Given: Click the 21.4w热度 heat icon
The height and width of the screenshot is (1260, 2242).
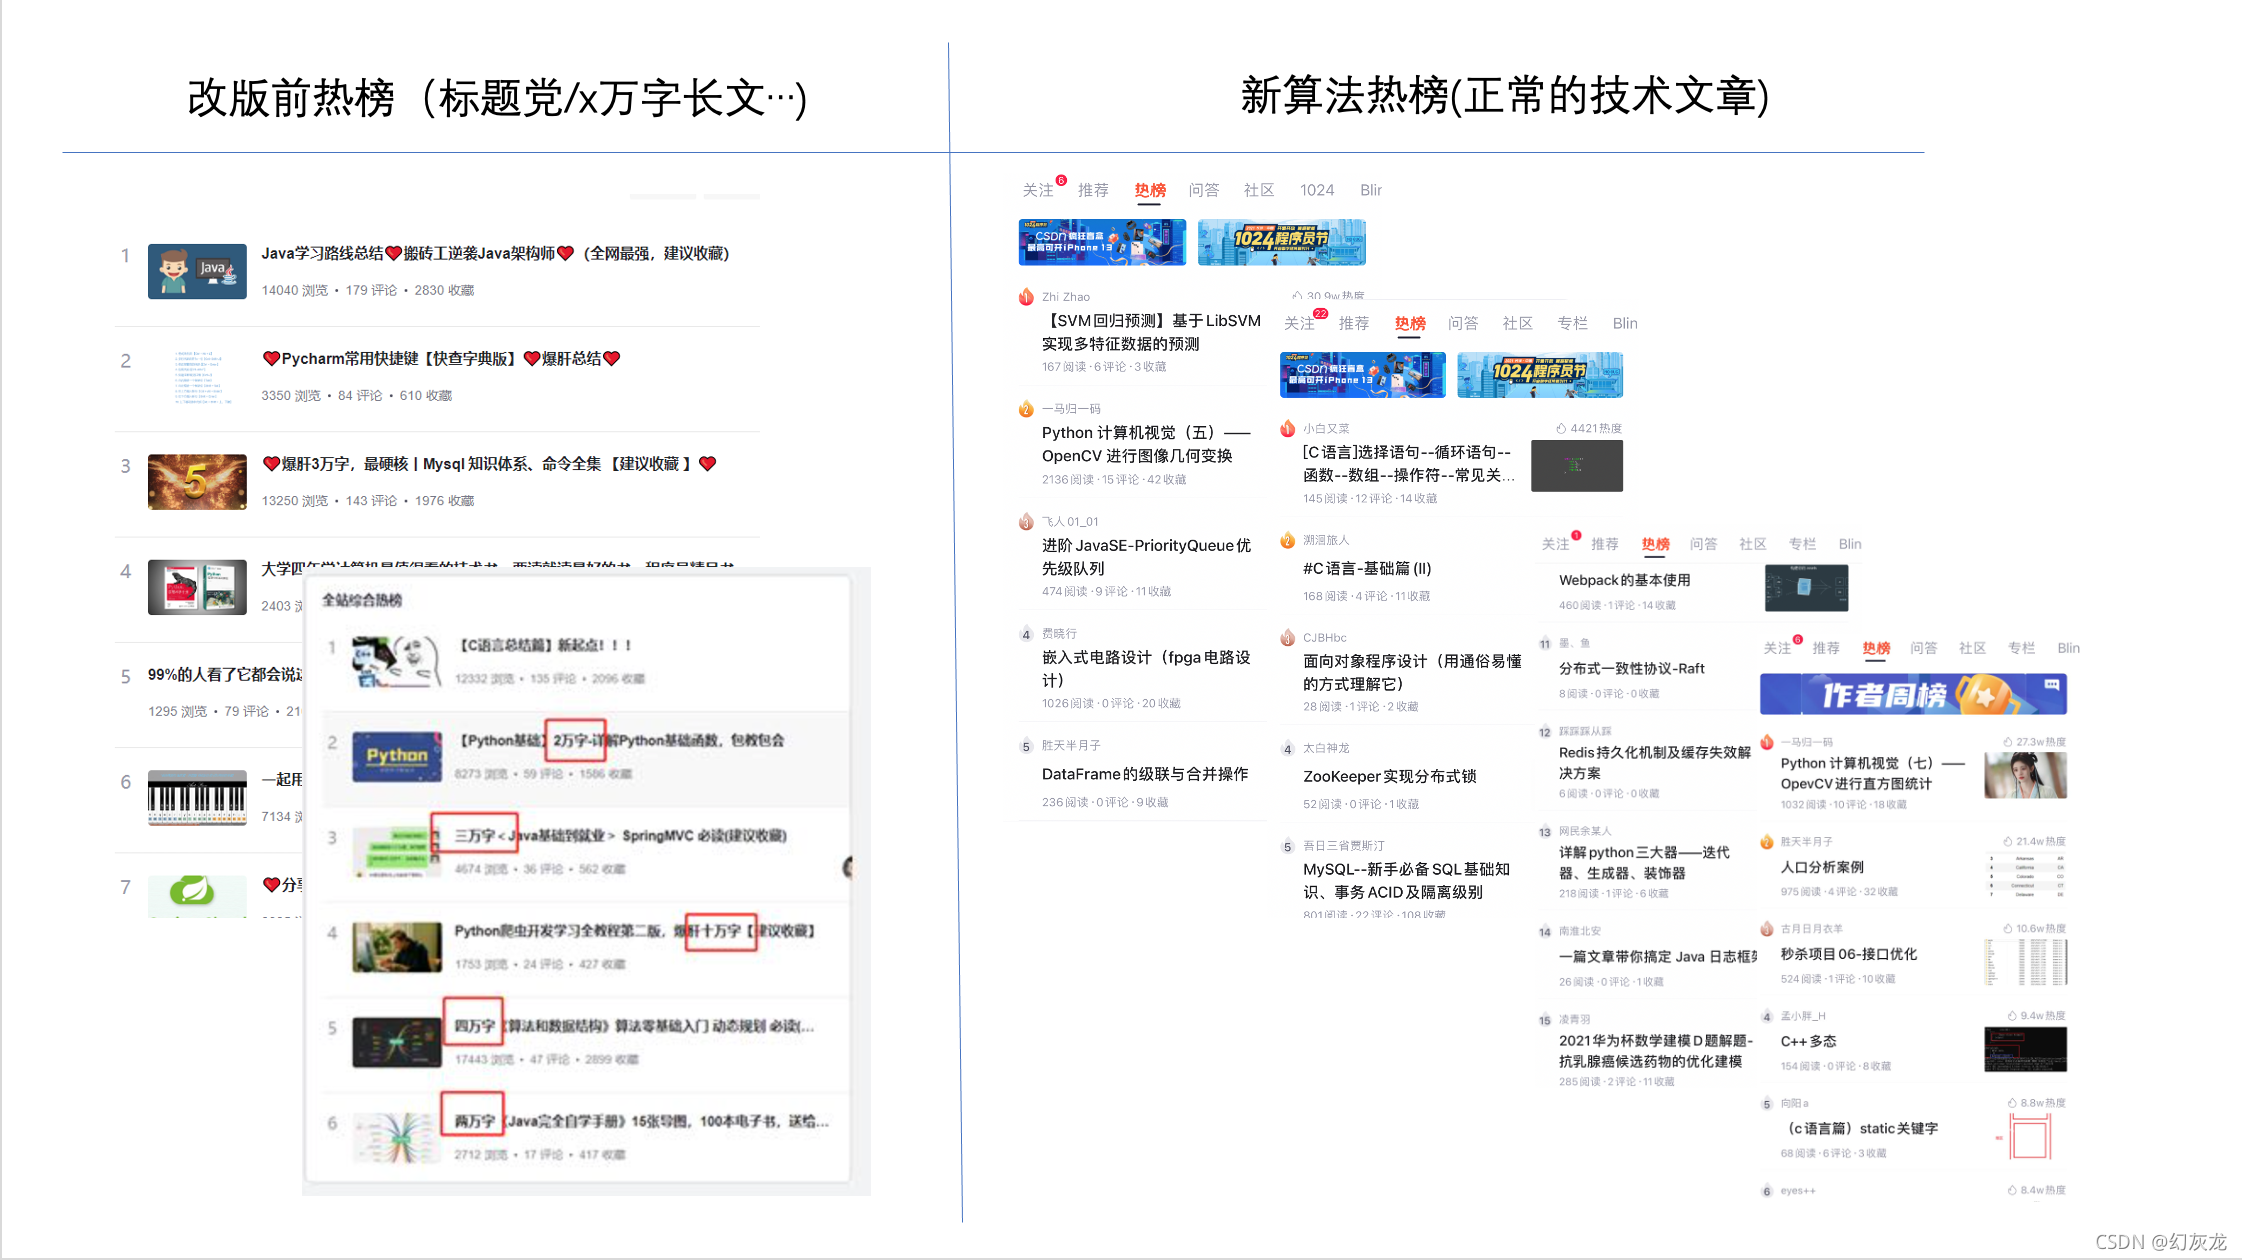Looking at the screenshot, I should [2007, 841].
